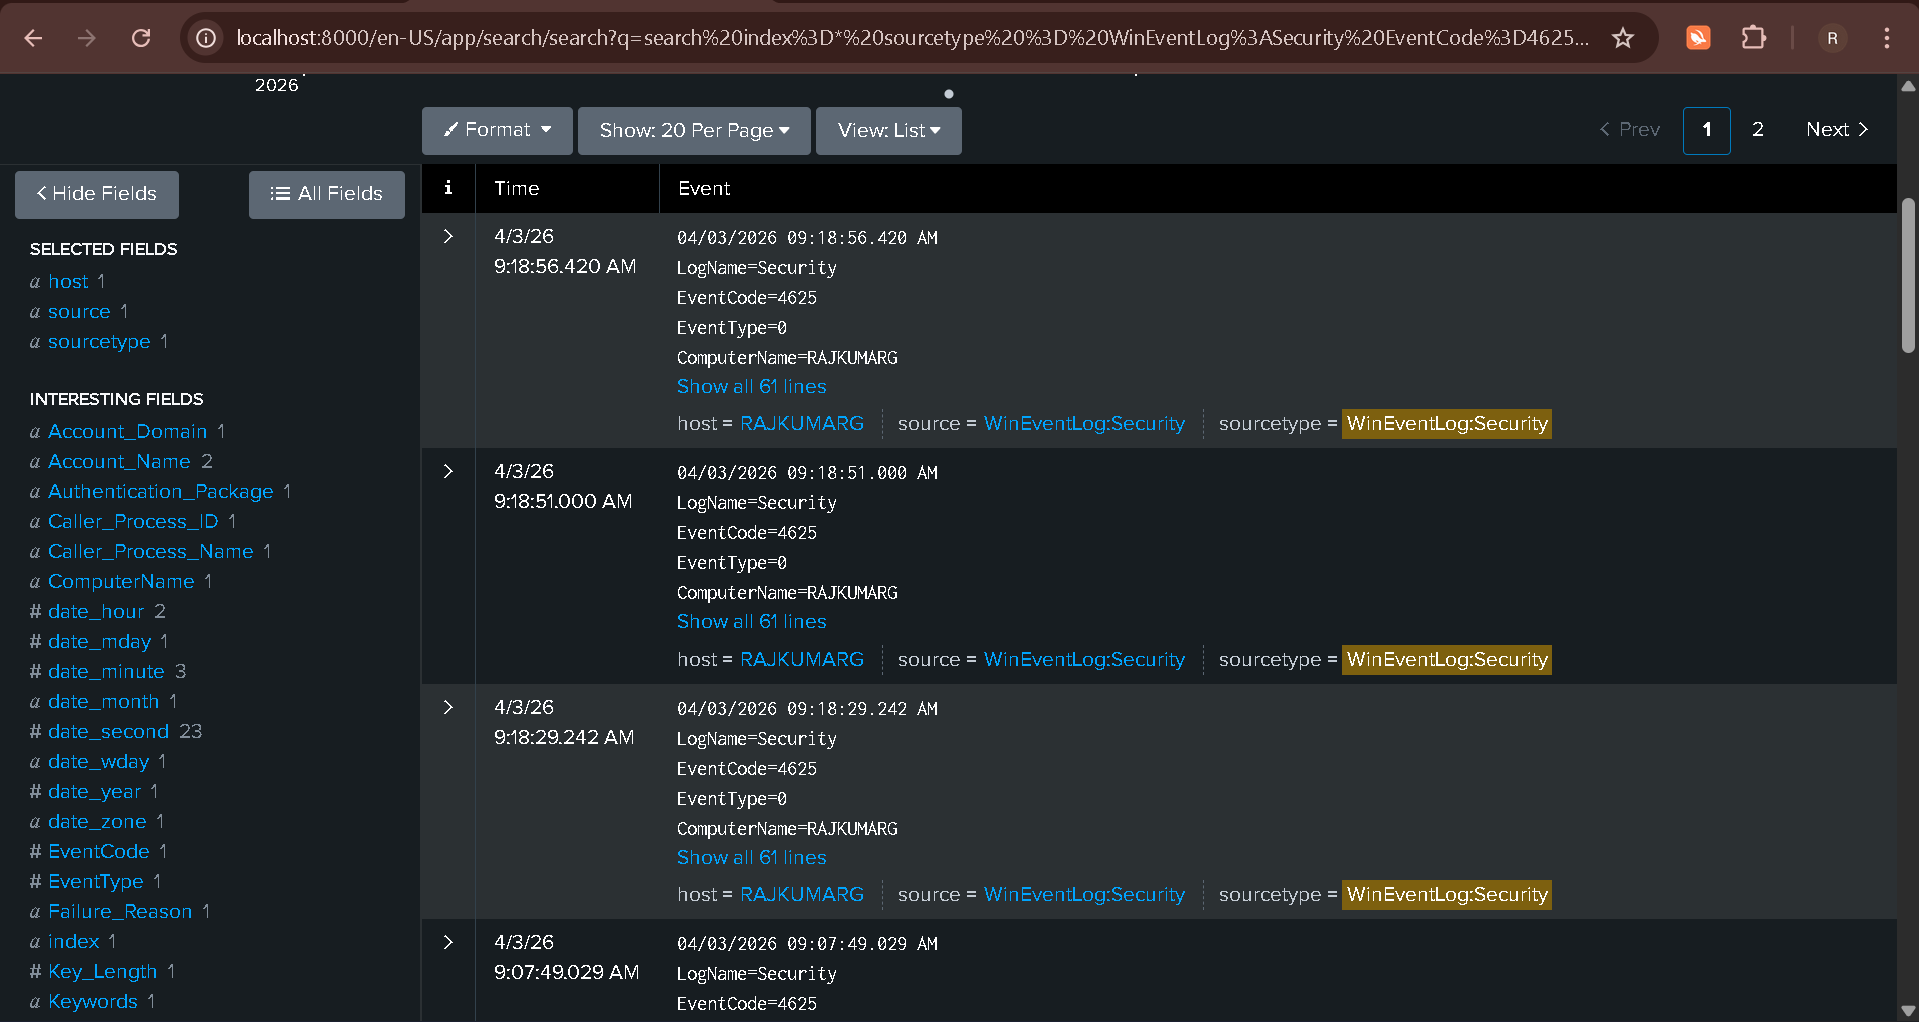Image resolution: width=1919 pixels, height=1022 pixels.
Task: Open the browser extensions puzzle icon
Action: pyautogui.click(x=1753, y=38)
